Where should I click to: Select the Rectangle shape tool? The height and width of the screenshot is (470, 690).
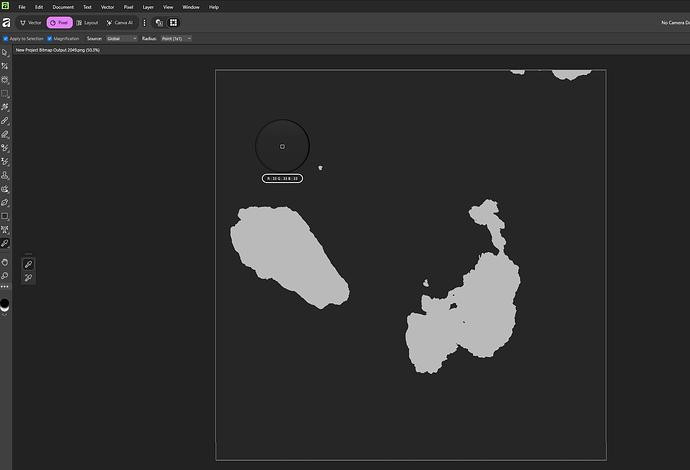[x=5, y=216]
